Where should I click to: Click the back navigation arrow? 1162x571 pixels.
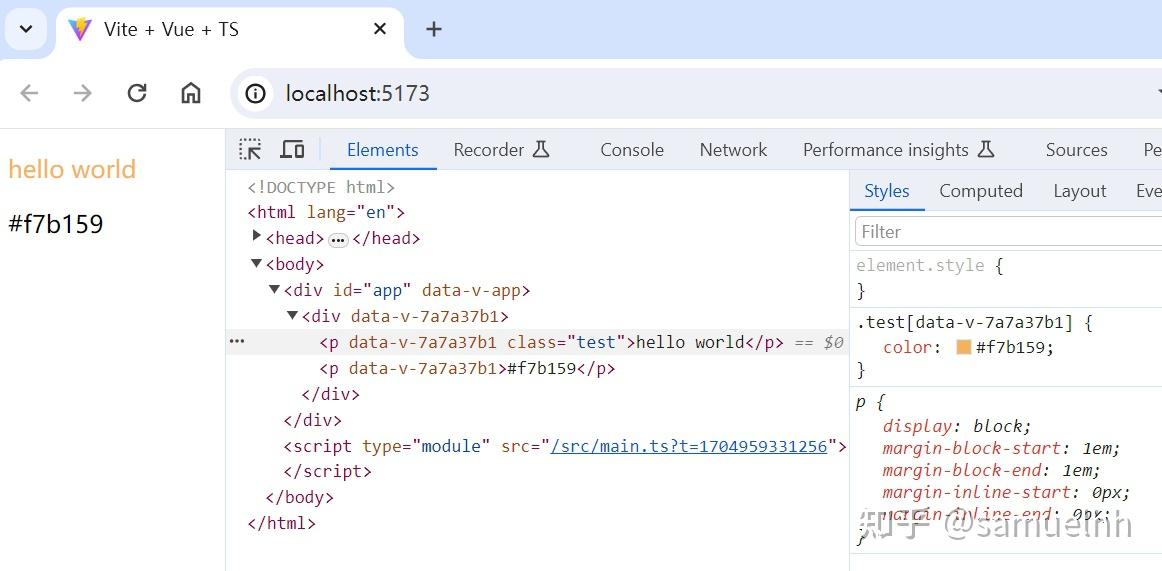29,93
